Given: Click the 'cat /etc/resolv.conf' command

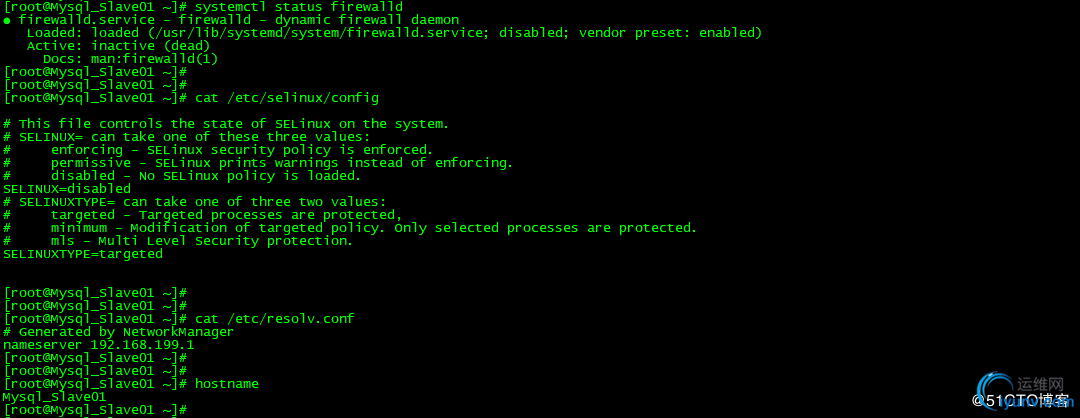Looking at the screenshot, I should click(274, 319).
